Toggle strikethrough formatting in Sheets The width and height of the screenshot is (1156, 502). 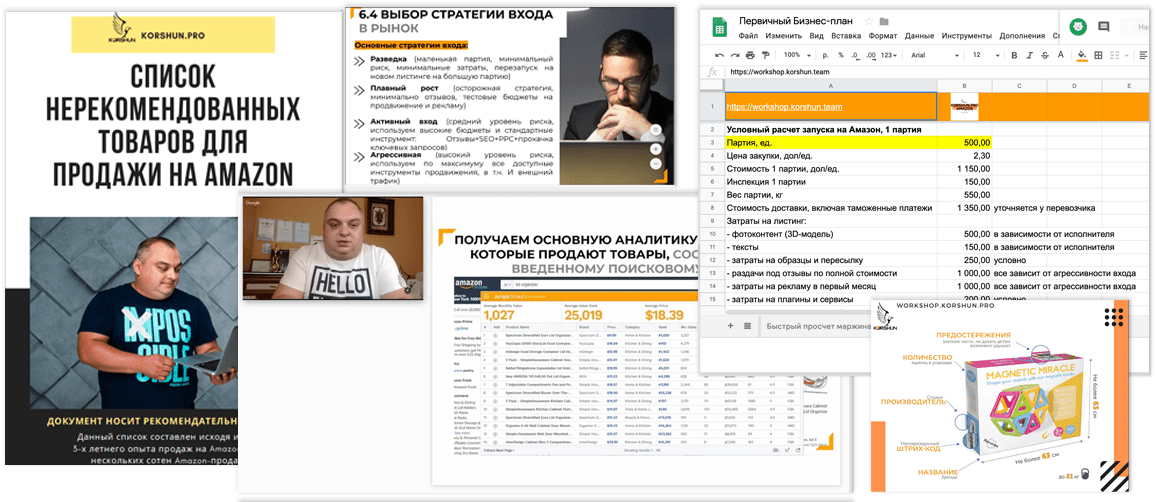[1043, 55]
